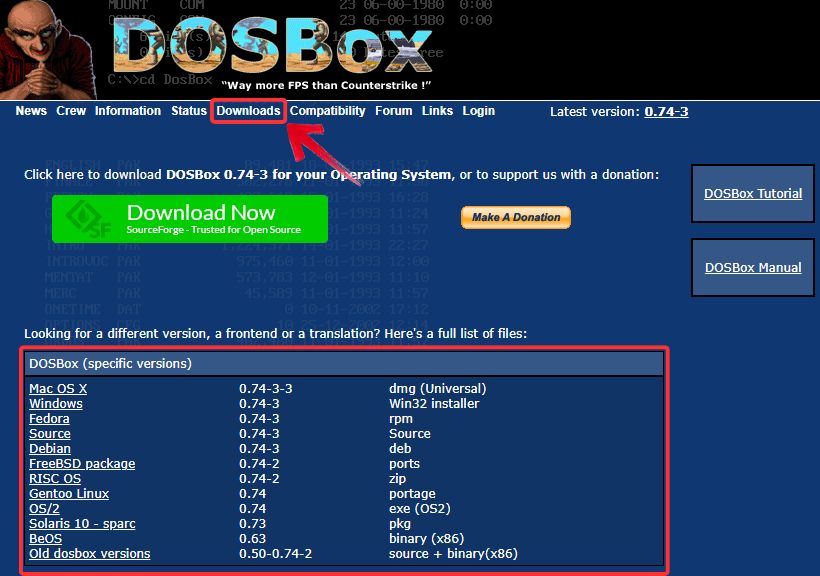This screenshot has height=576, width=820.
Task: Click the DOSBox logo banner
Action: coord(272,46)
